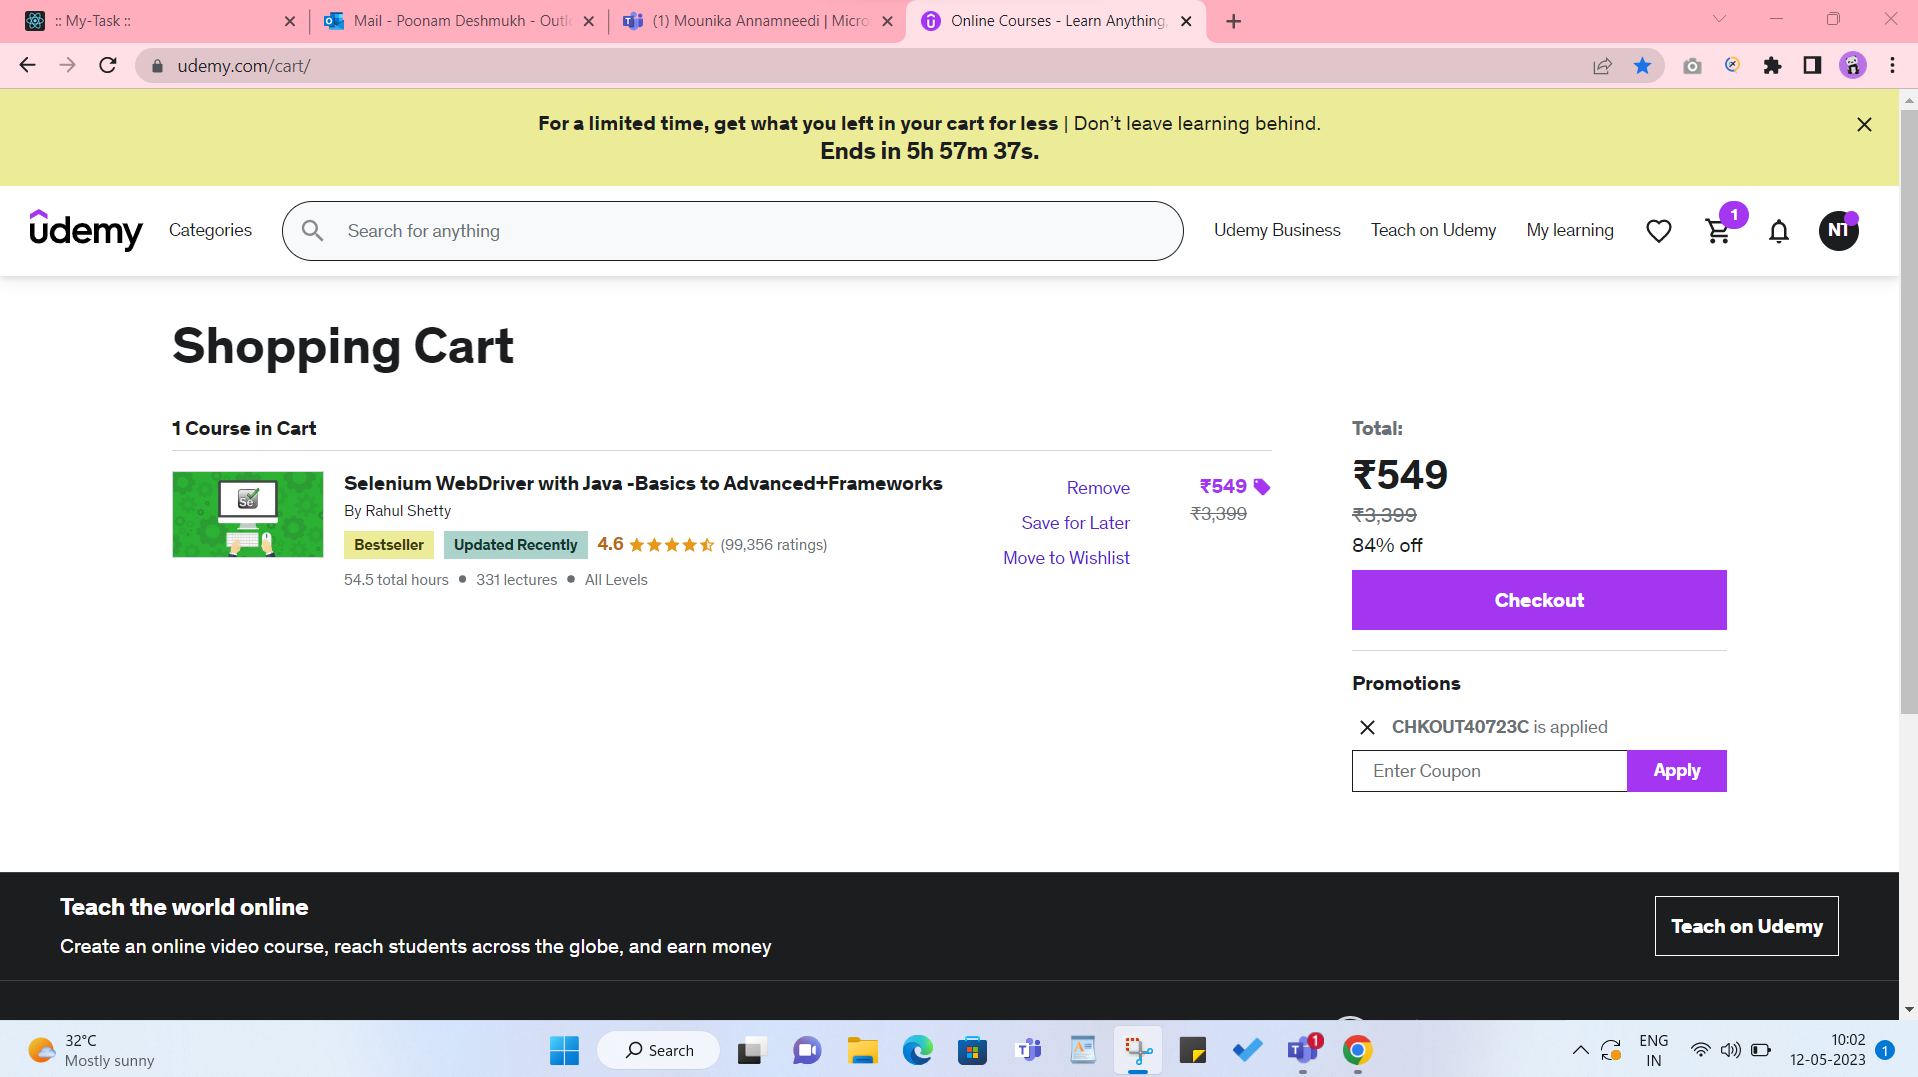This screenshot has width=1918, height=1077.
Task: Click the Chrome icon in taskbar
Action: (1357, 1050)
